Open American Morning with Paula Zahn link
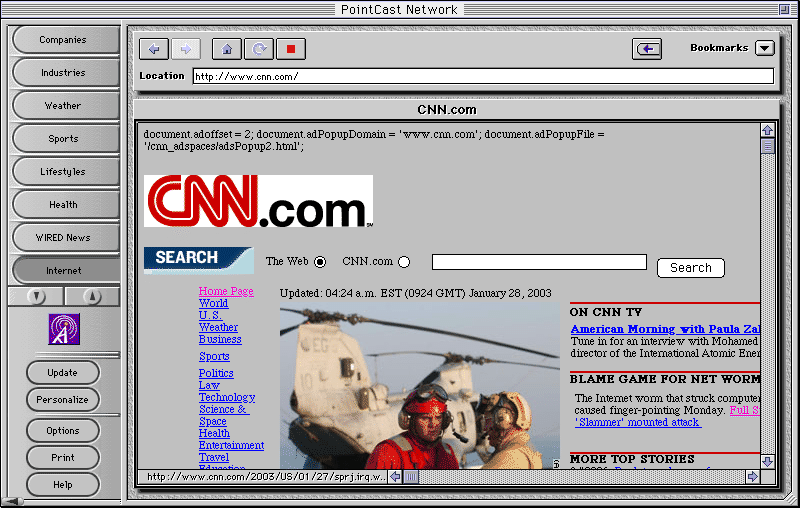Viewport: 800px width, 508px height. tap(665, 329)
